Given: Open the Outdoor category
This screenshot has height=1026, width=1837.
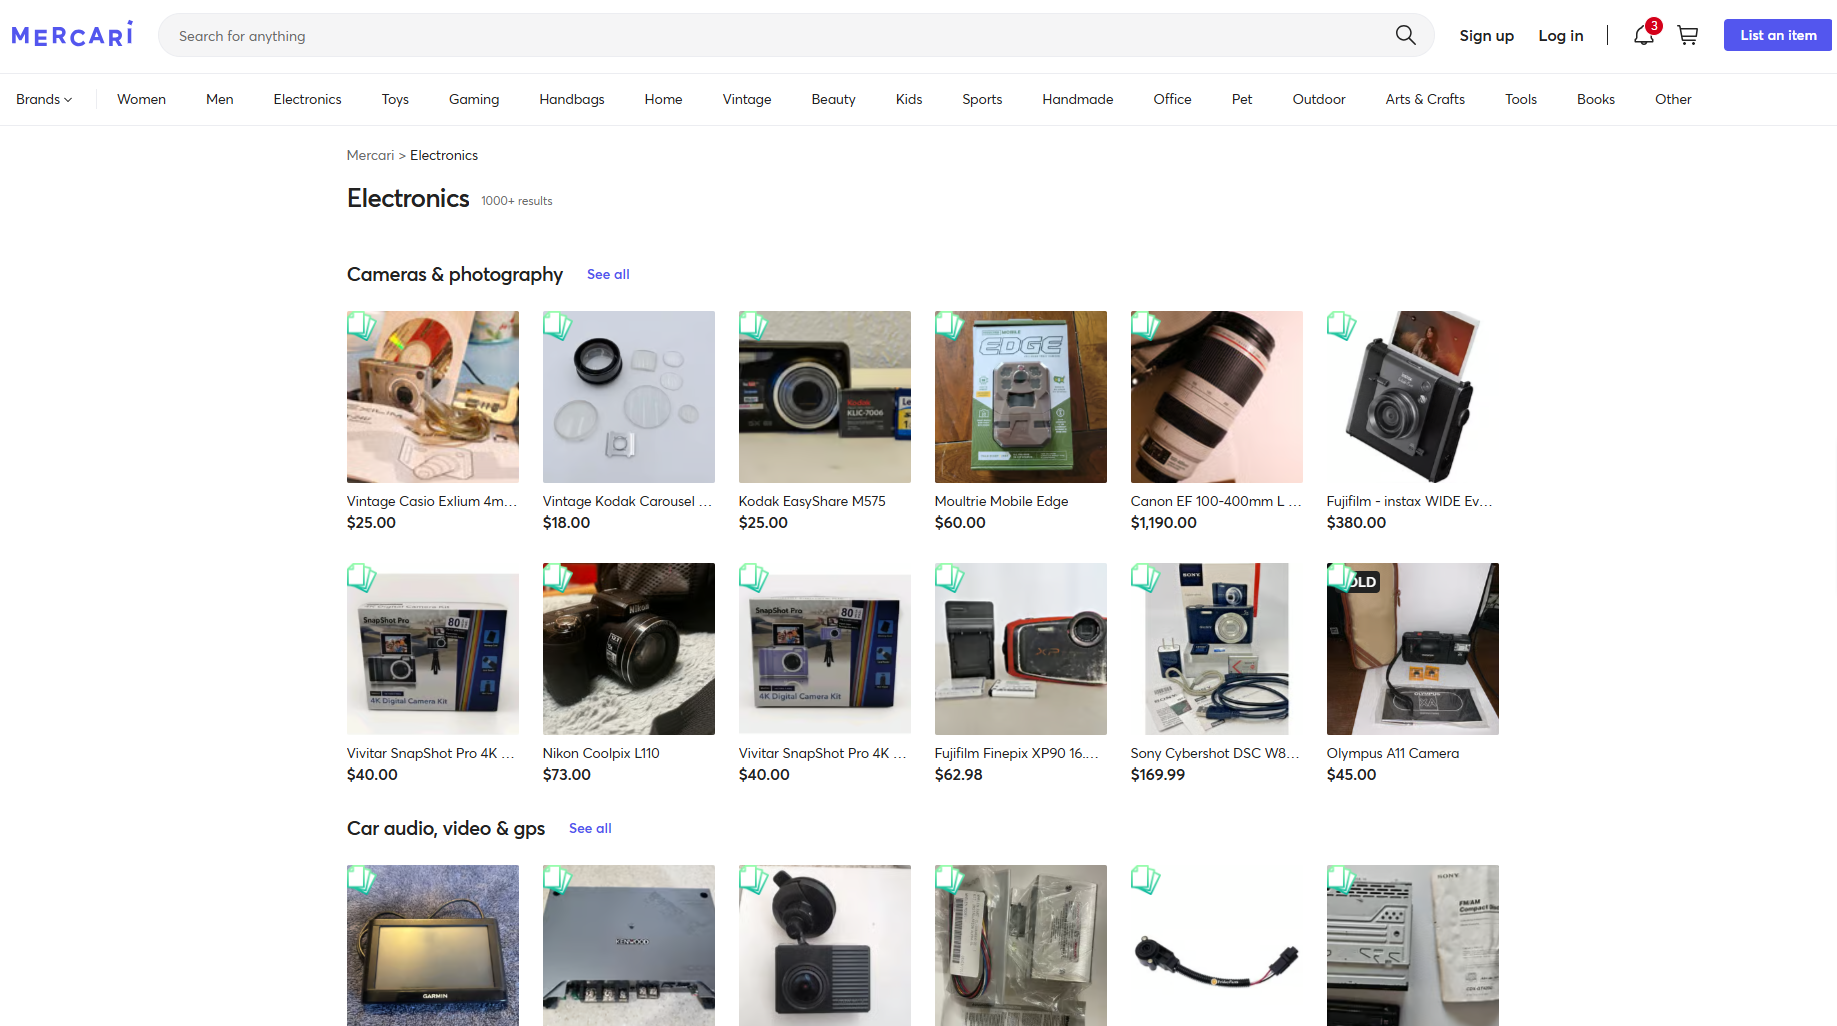Looking at the screenshot, I should [x=1319, y=99].
